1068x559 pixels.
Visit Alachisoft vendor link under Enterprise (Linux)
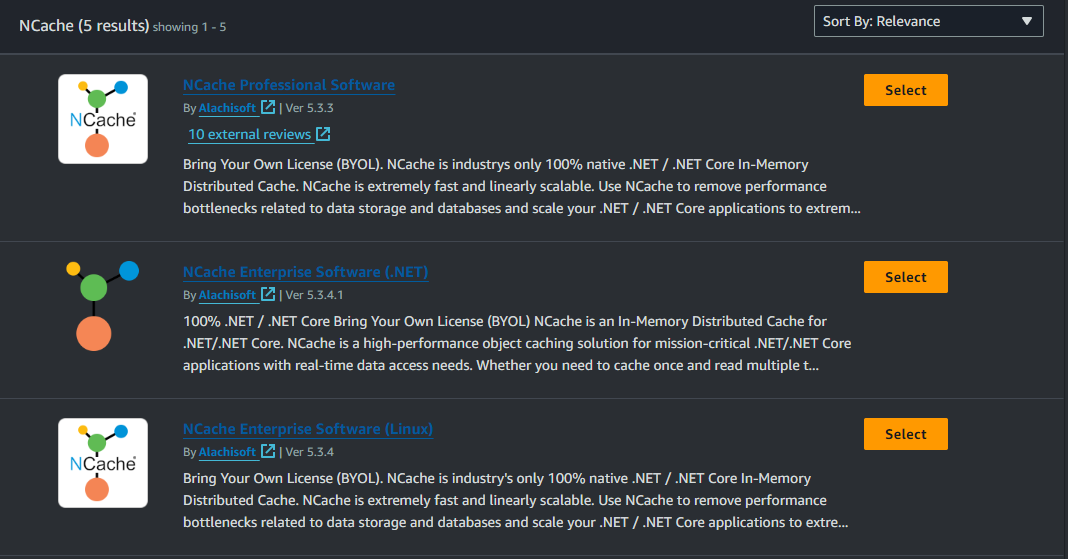click(x=227, y=452)
